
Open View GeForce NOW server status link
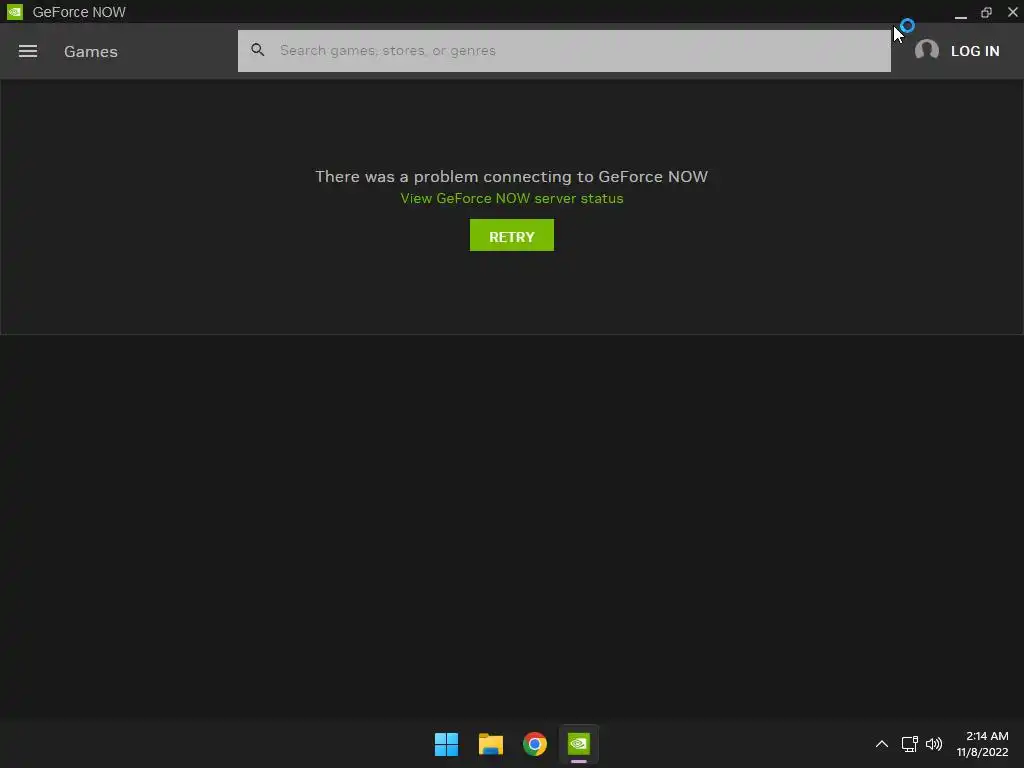tap(512, 199)
